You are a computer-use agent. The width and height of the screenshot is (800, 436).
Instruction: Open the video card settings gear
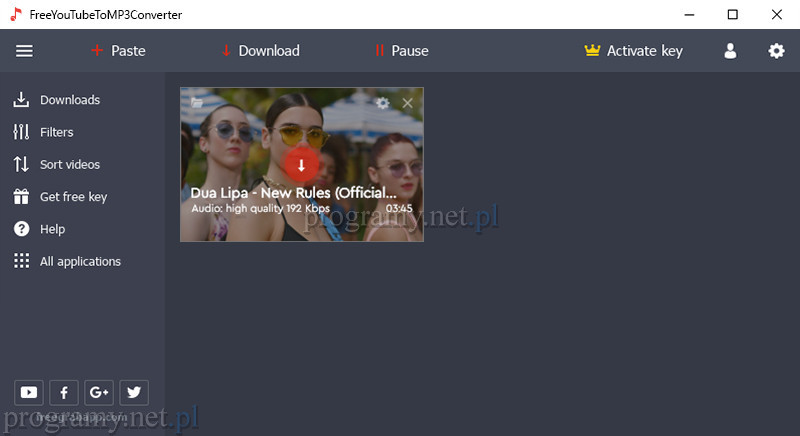[382, 103]
